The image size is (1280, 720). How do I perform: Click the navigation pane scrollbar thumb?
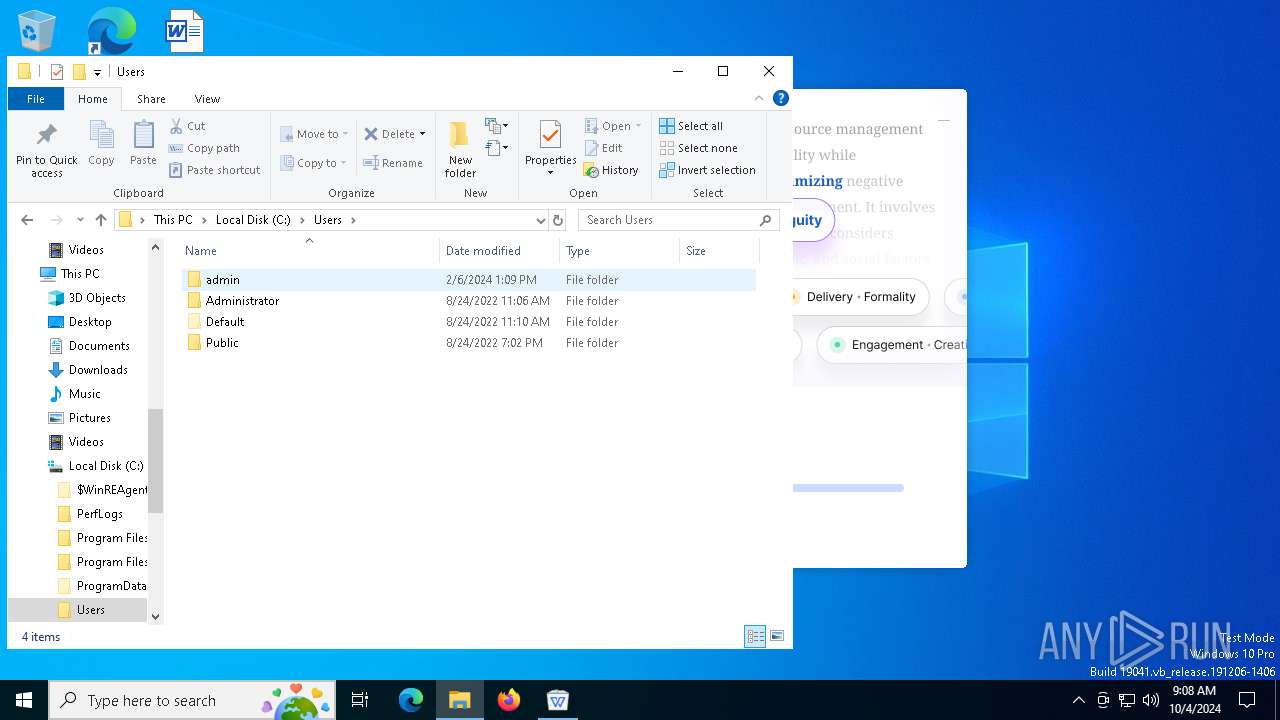[155, 460]
